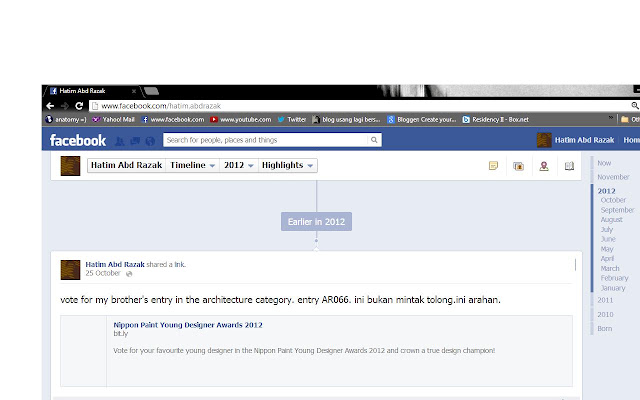Open the shared "link" word in the post
This screenshot has height=400, width=640.
pyautogui.click(x=180, y=264)
